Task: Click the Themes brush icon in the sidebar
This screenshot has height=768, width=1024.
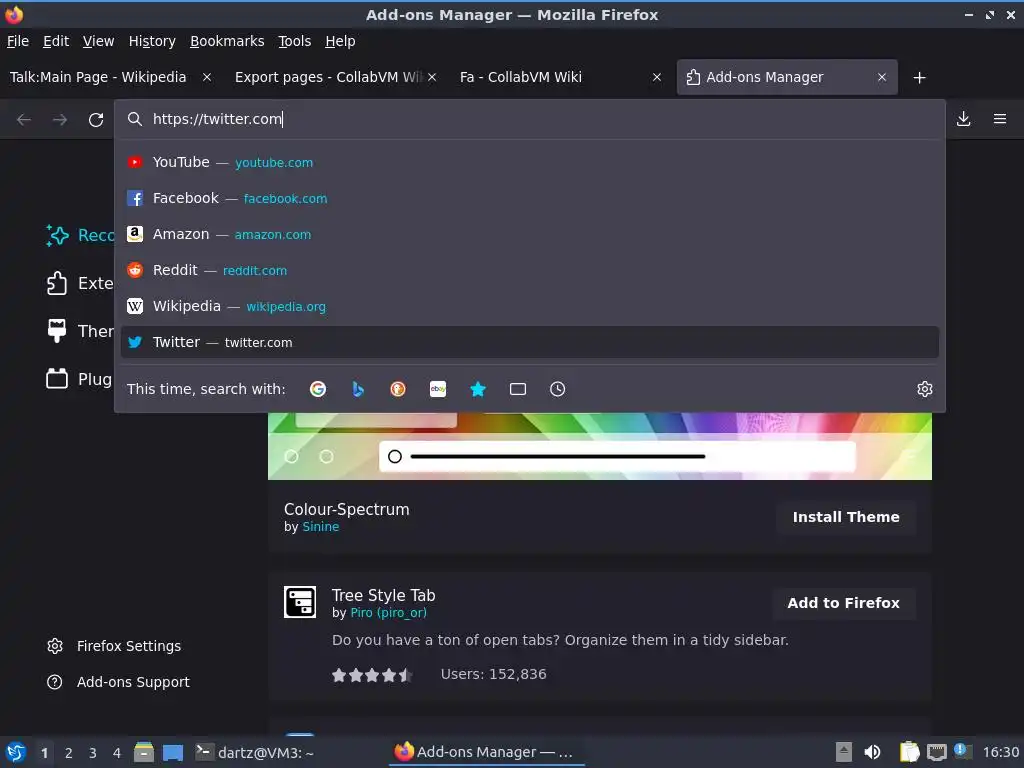Action: tap(57, 331)
